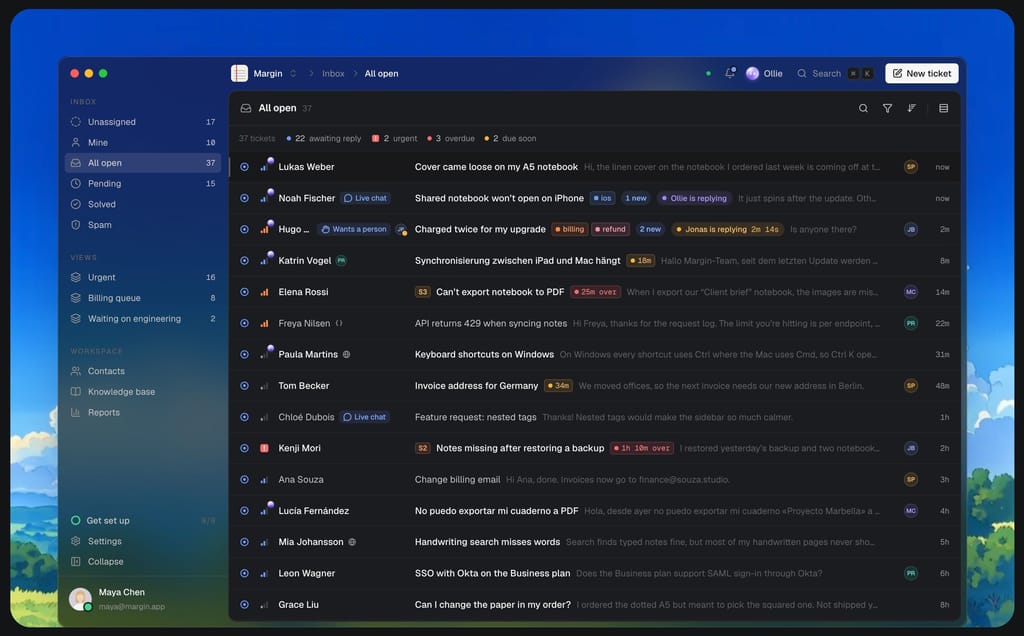Click the red urgent priority icon beside Kenji Mori

[x=264, y=448]
